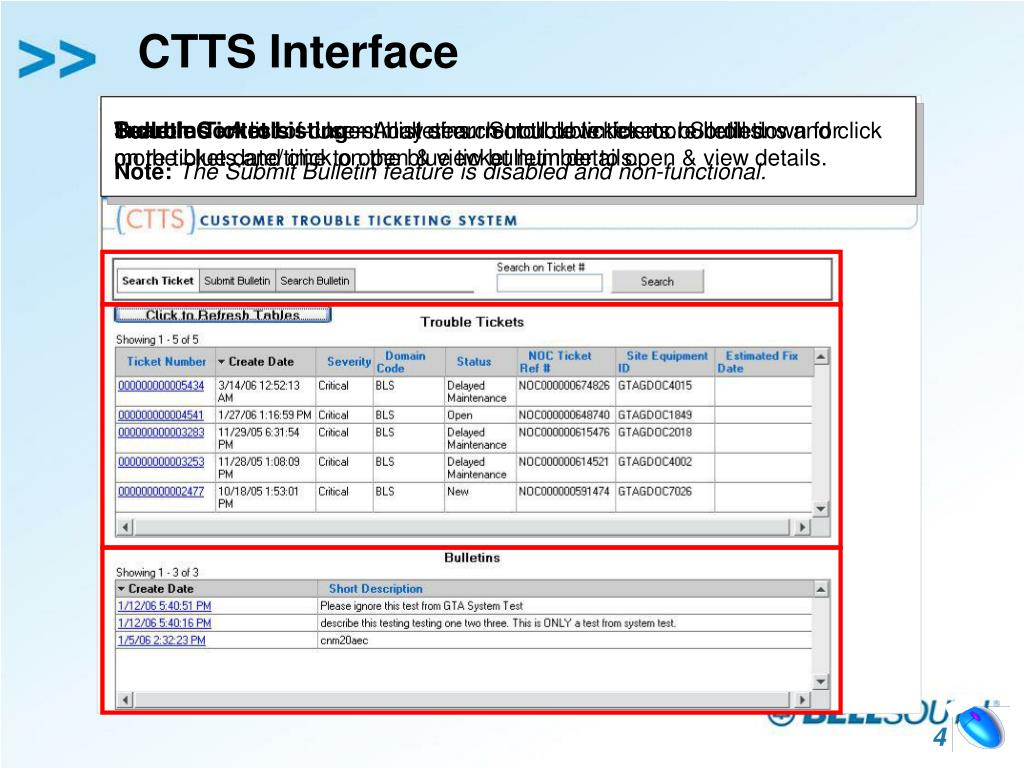Open bulletin dated 1/12/06 5:40:16 PM
The height and width of the screenshot is (768, 1024).
165,623
